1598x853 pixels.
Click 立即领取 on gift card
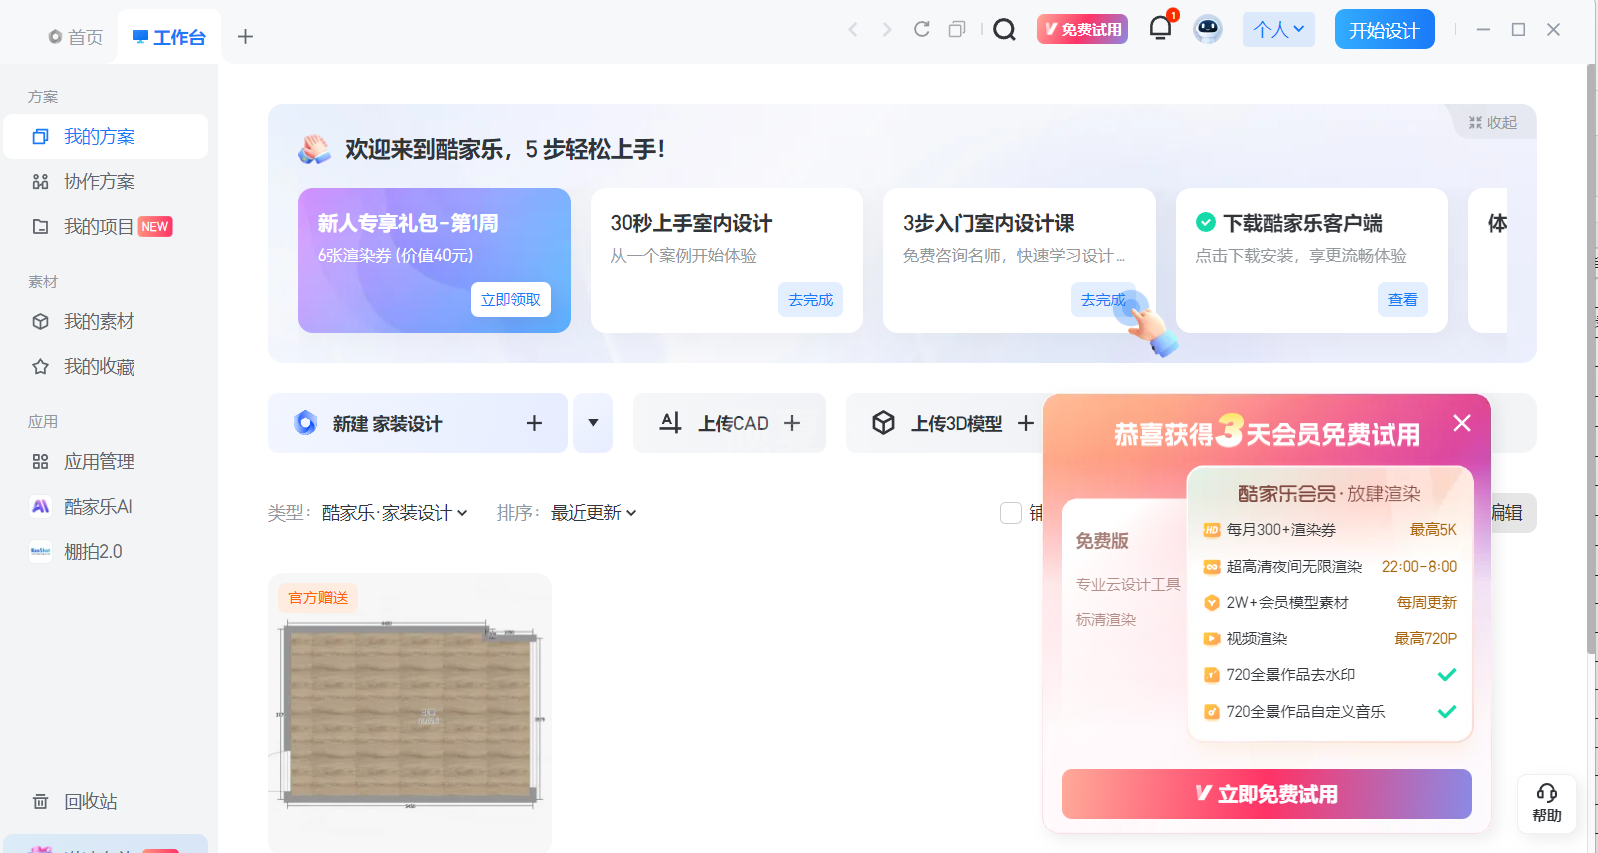click(x=510, y=299)
